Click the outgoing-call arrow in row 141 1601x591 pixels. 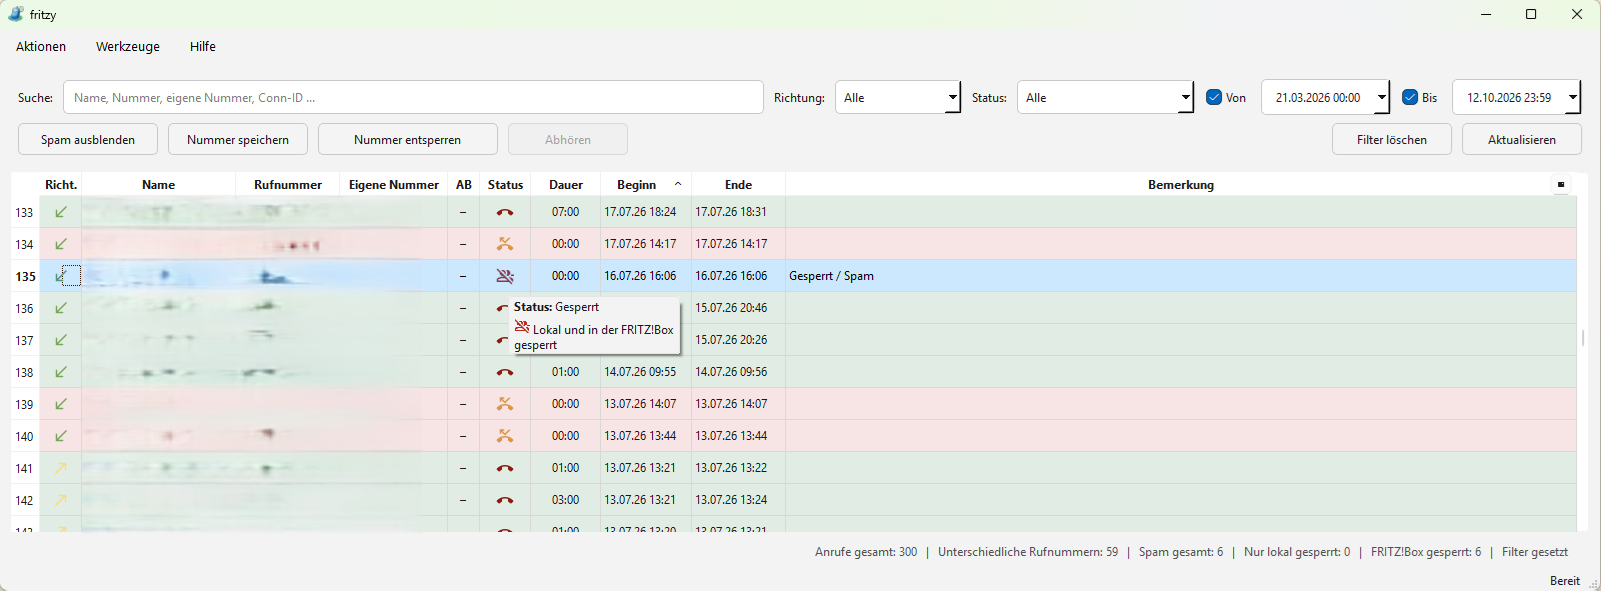(x=61, y=468)
